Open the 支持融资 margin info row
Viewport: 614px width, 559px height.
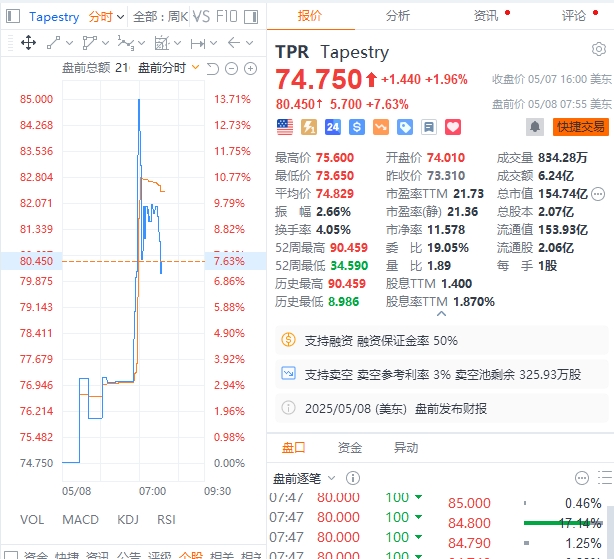click(x=442, y=341)
